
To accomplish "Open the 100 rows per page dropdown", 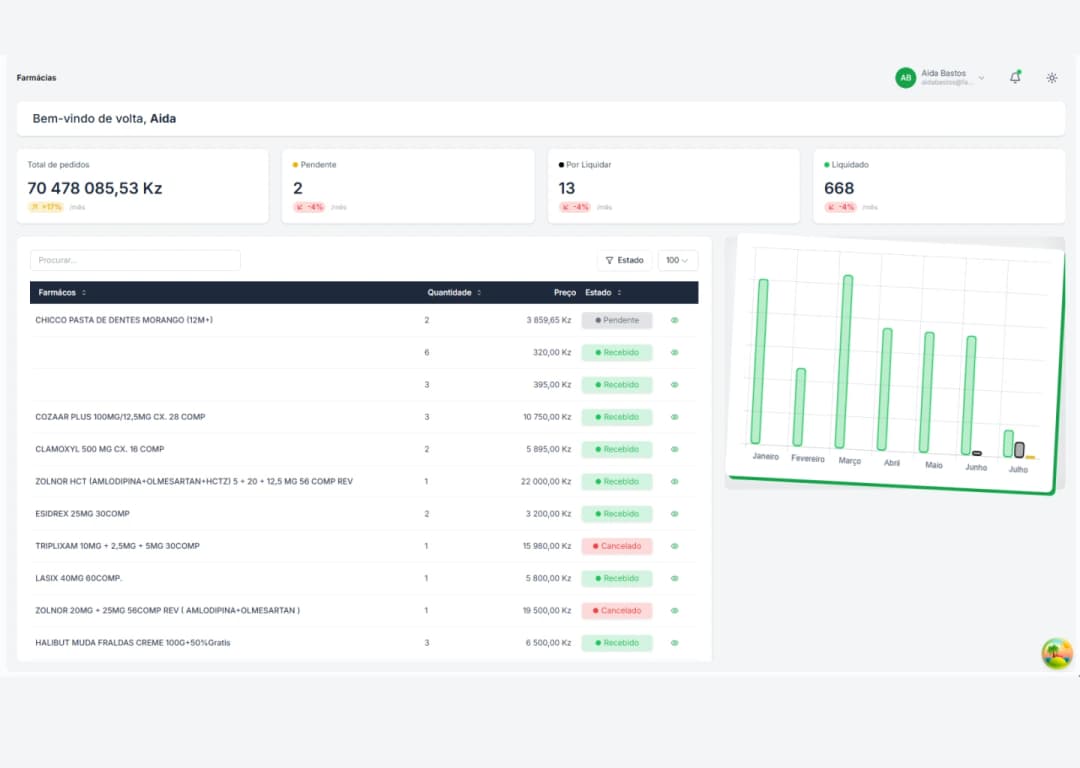I will tap(678, 260).
